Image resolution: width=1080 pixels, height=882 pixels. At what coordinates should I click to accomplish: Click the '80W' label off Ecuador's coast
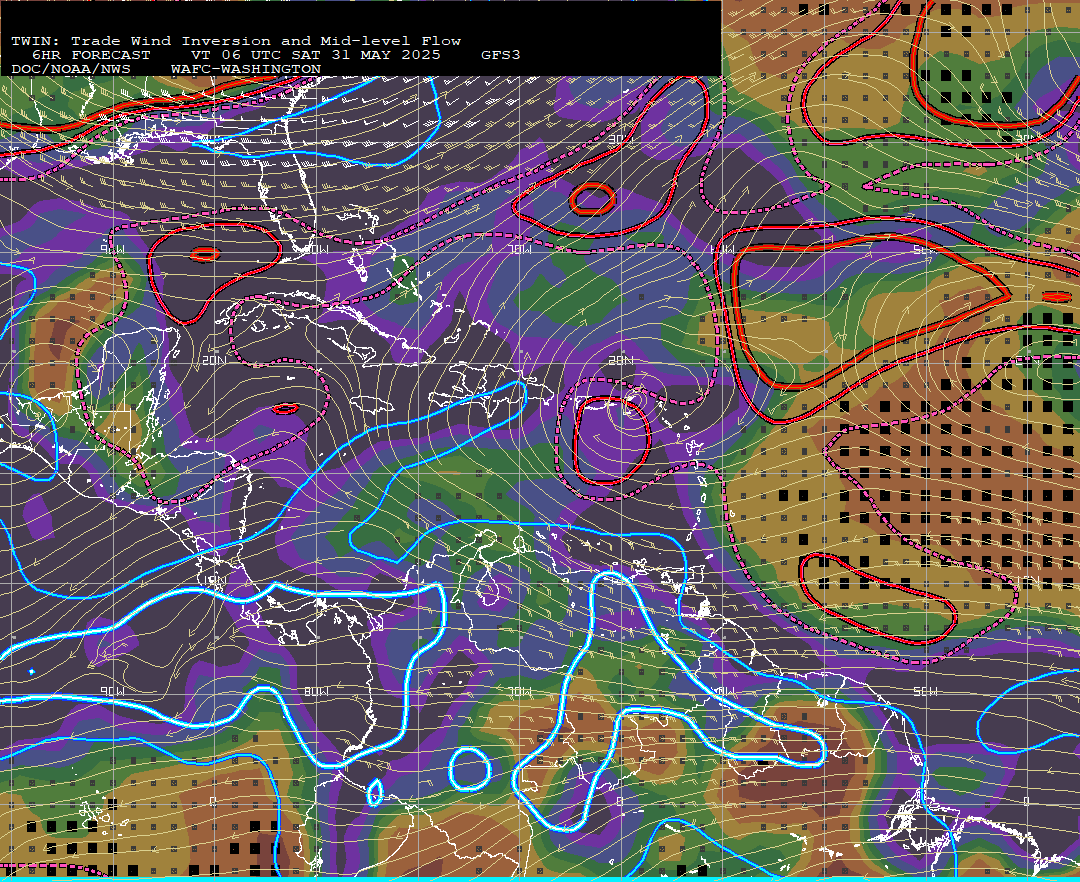[316, 691]
